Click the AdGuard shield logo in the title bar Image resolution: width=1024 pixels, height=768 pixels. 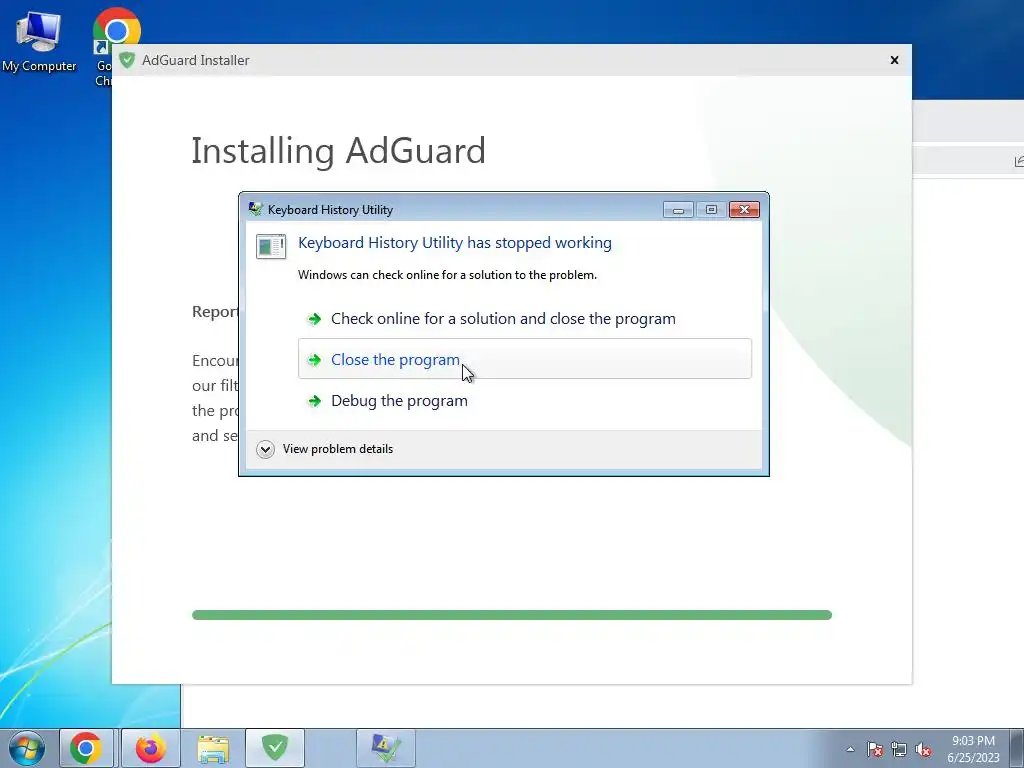point(127,60)
